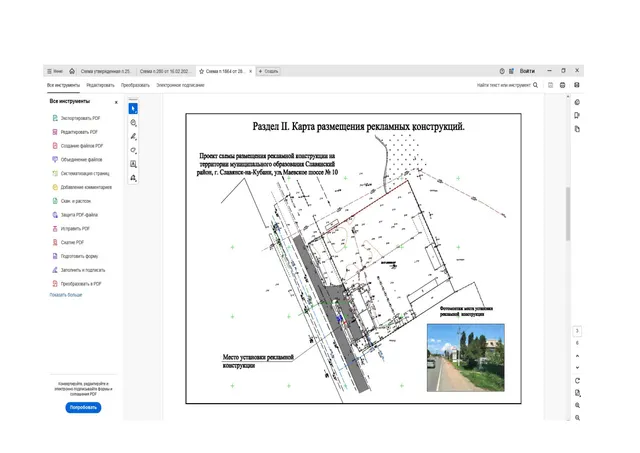Screen dimensions: 640x453
Task: Close the 'Все инструменты' side panel
Action: pyautogui.click(x=116, y=102)
